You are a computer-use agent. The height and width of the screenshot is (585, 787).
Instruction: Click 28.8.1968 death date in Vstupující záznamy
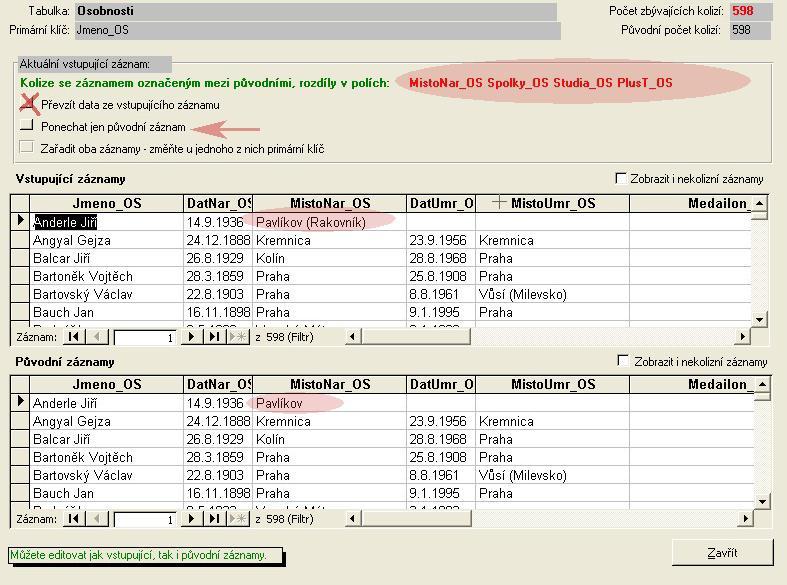[x=441, y=258]
